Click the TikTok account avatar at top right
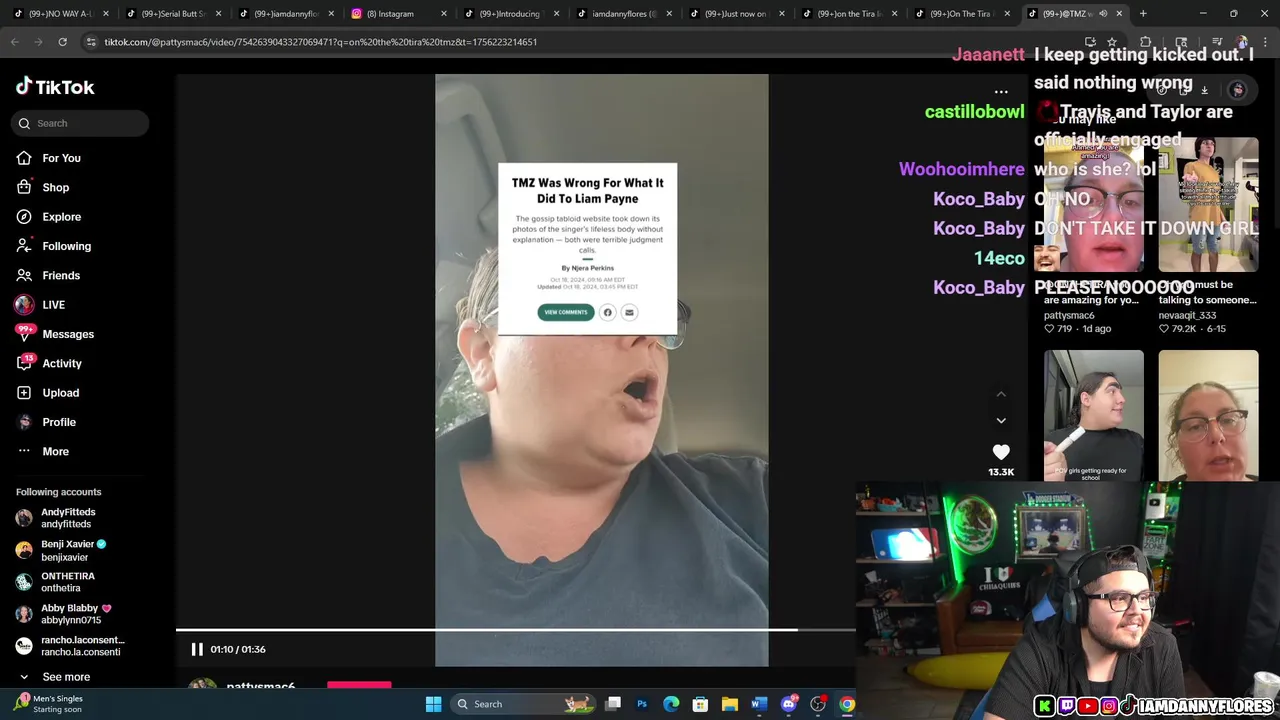The height and width of the screenshot is (720, 1280). tap(1238, 90)
